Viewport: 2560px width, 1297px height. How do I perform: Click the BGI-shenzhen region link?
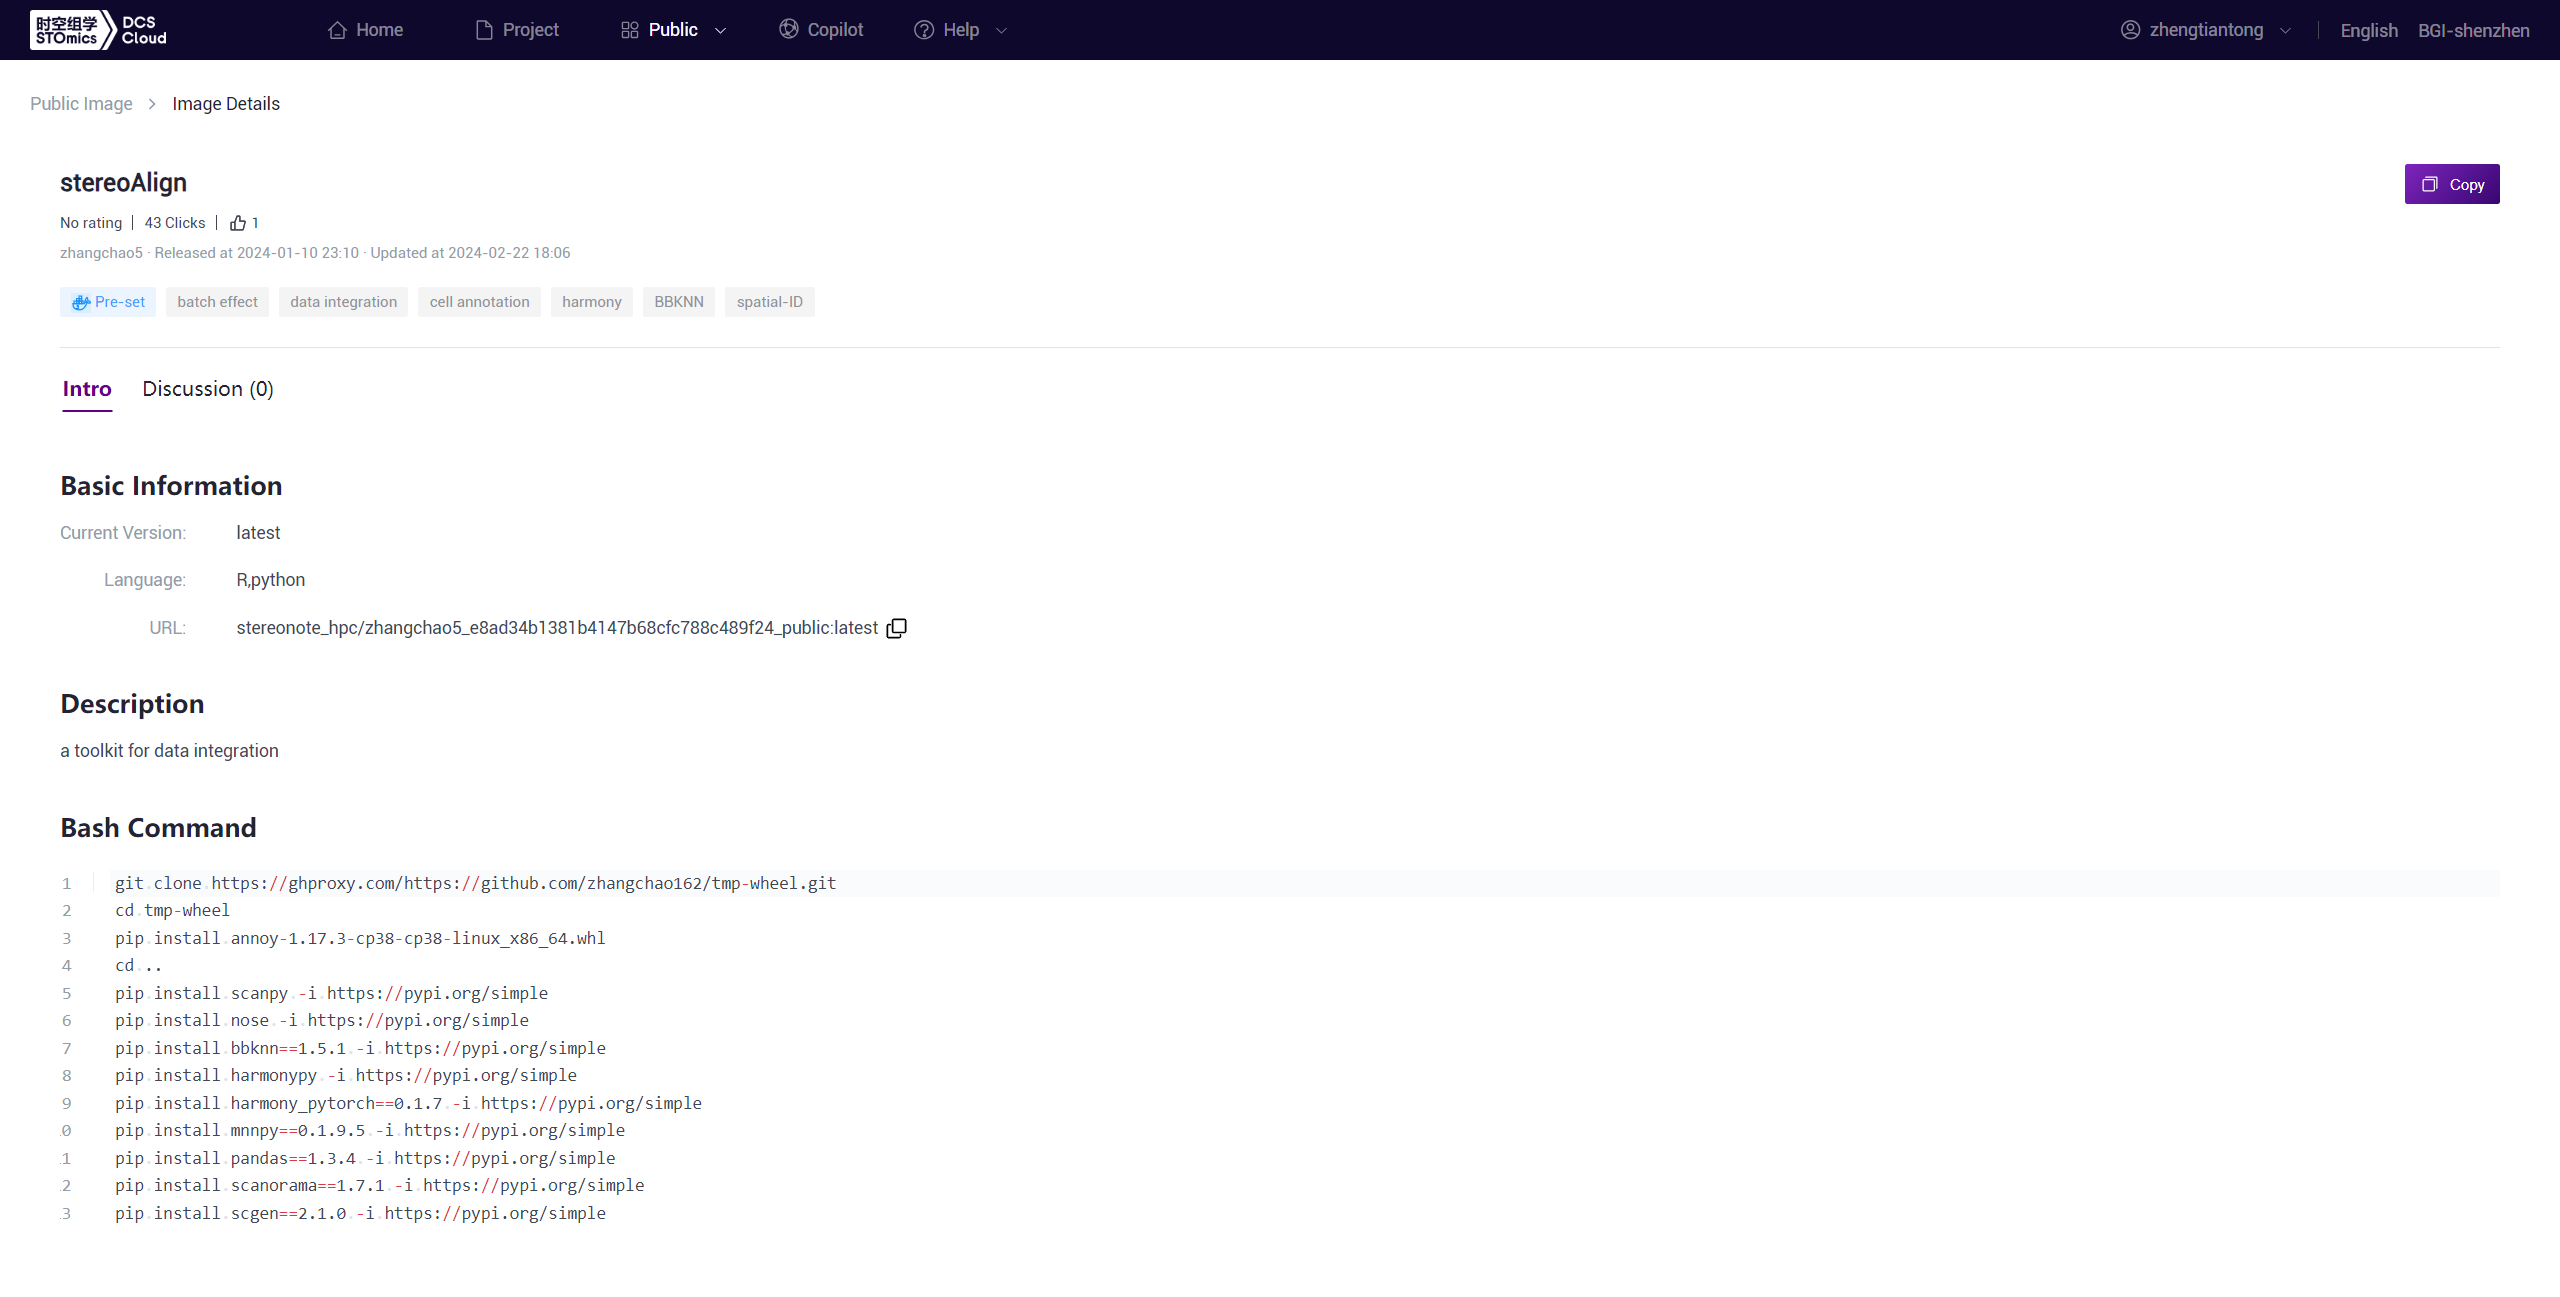tap(2474, 31)
